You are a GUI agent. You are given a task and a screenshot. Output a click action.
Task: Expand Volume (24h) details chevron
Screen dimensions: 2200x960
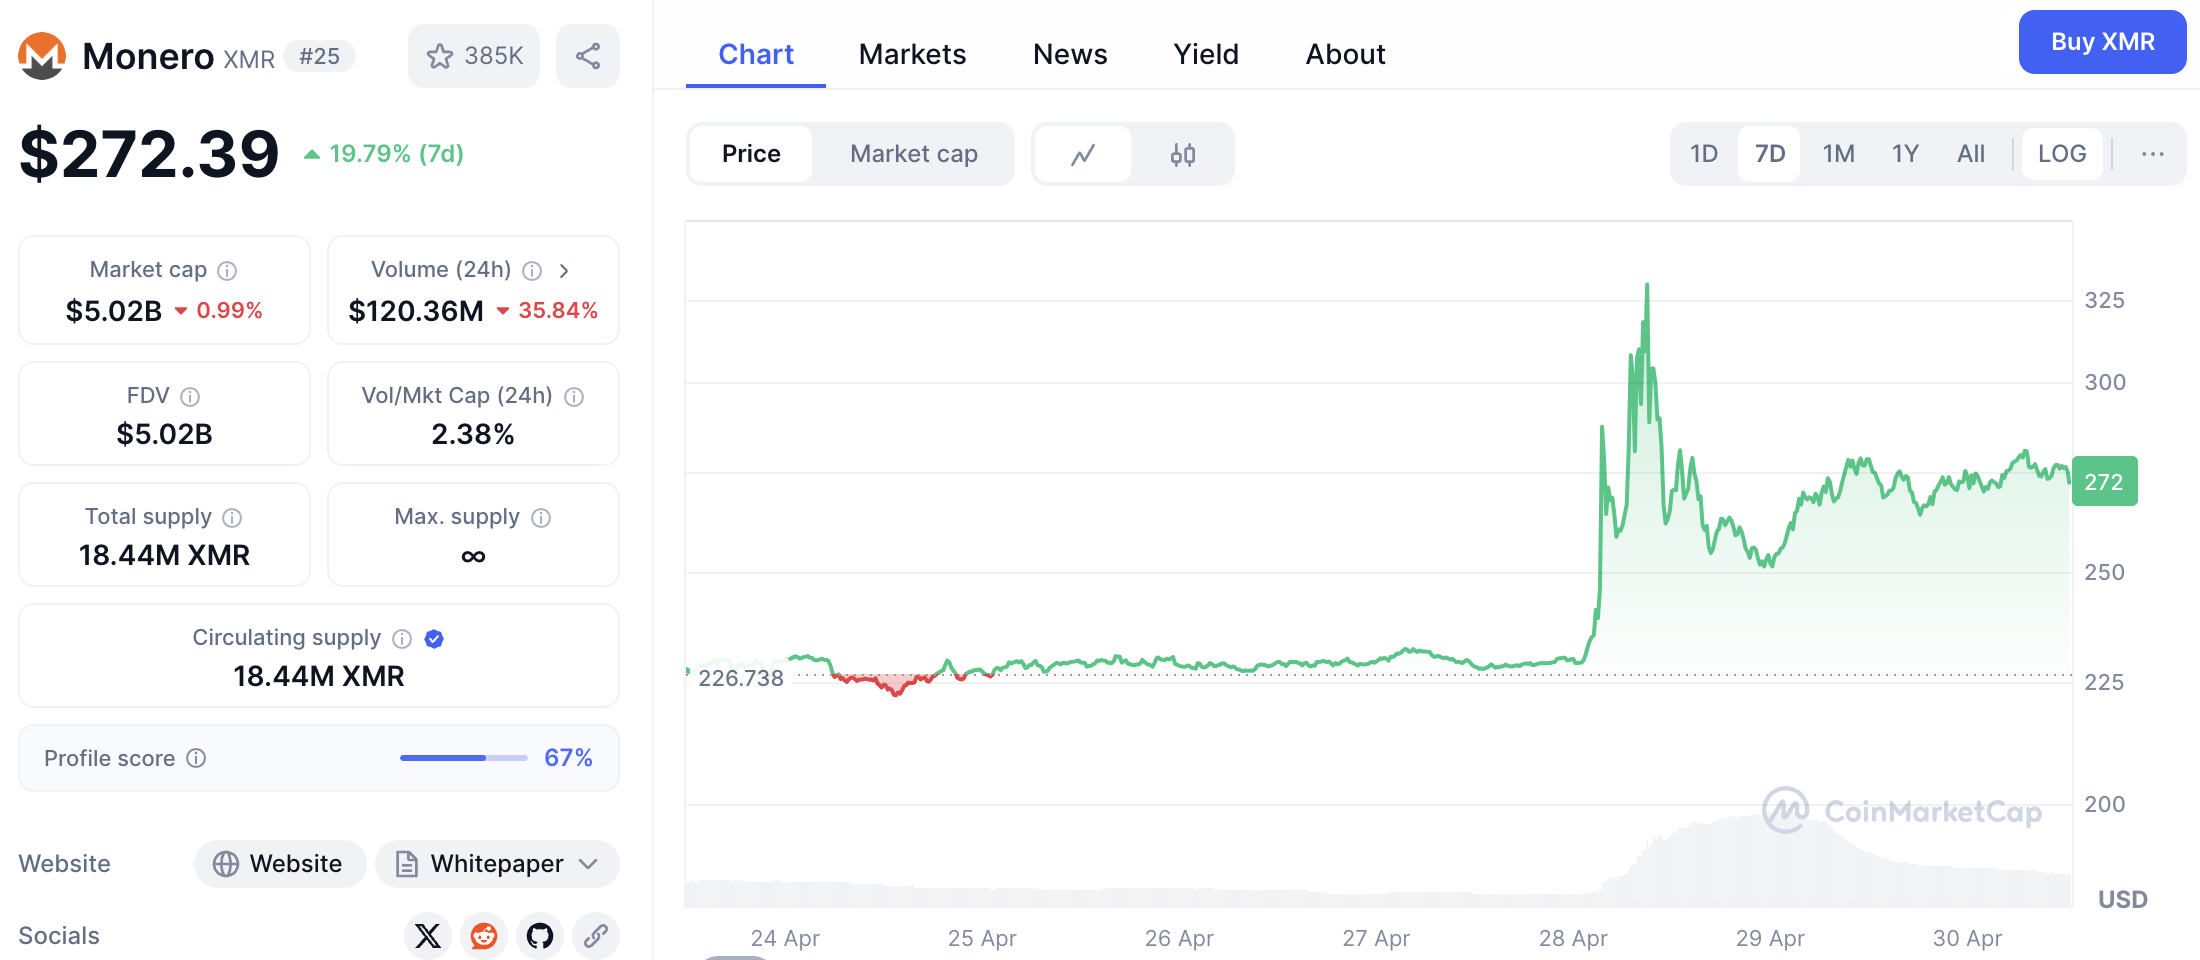click(x=564, y=271)
